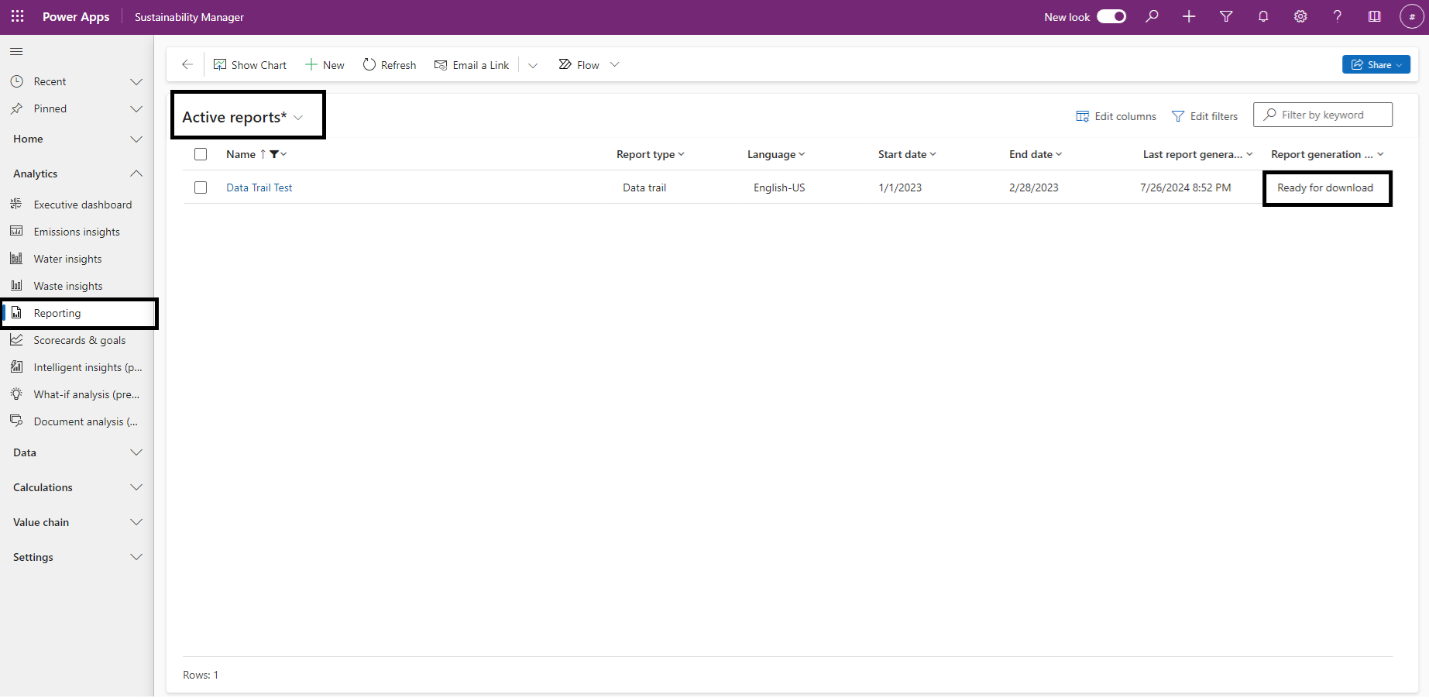Check the Data Trail Test row checkbox
Viewport: 1429px width, 698px height.
[200, 187]
